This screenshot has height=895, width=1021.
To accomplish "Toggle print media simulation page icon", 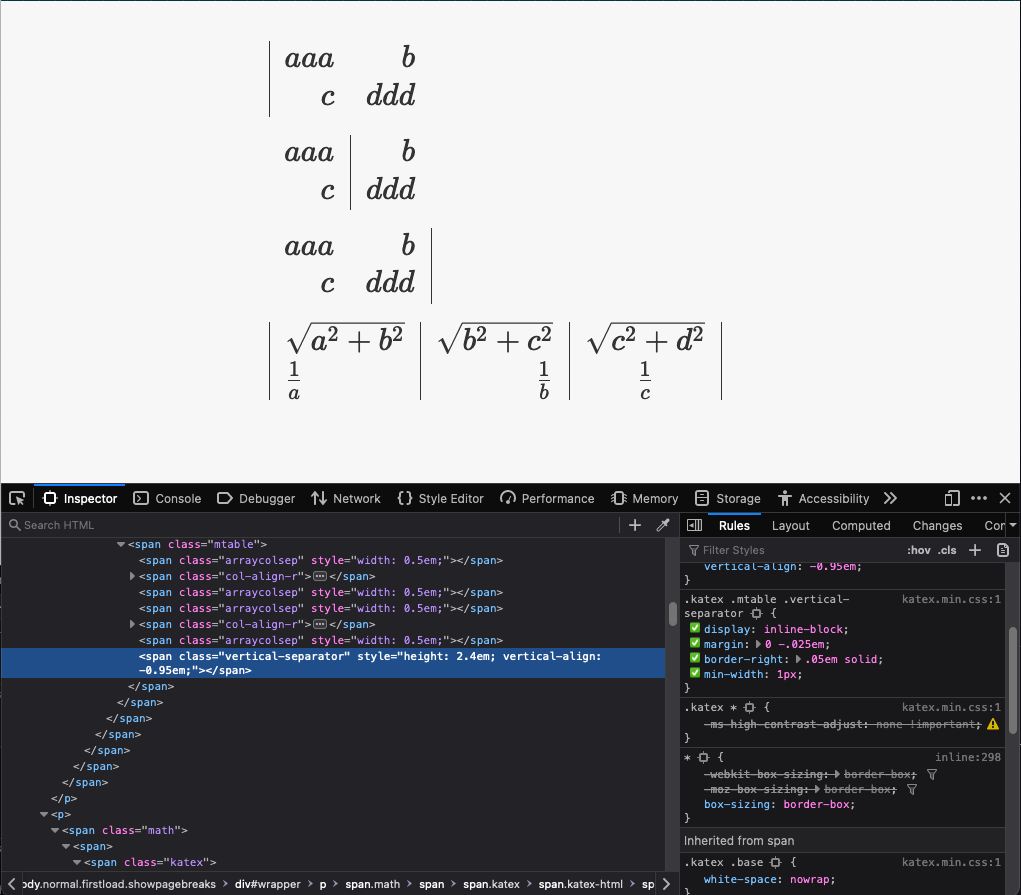I will pos(1003,550).
